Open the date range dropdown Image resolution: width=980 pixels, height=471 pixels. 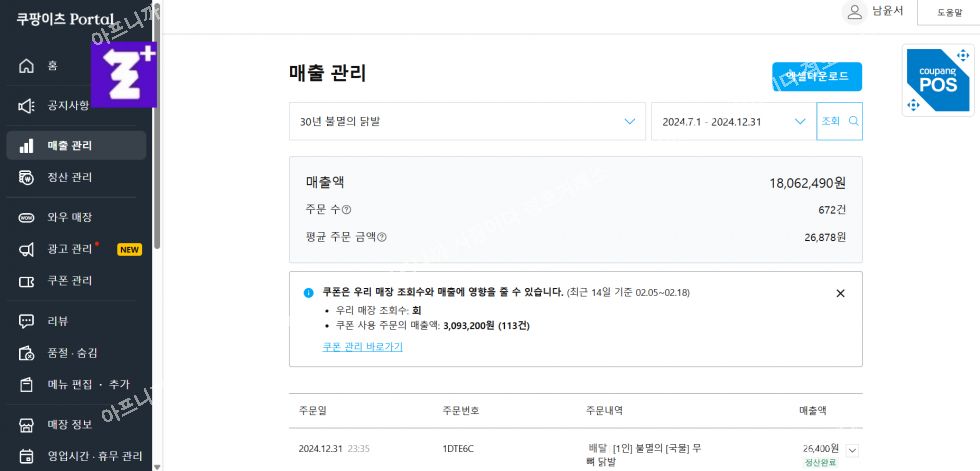(733, 121)
